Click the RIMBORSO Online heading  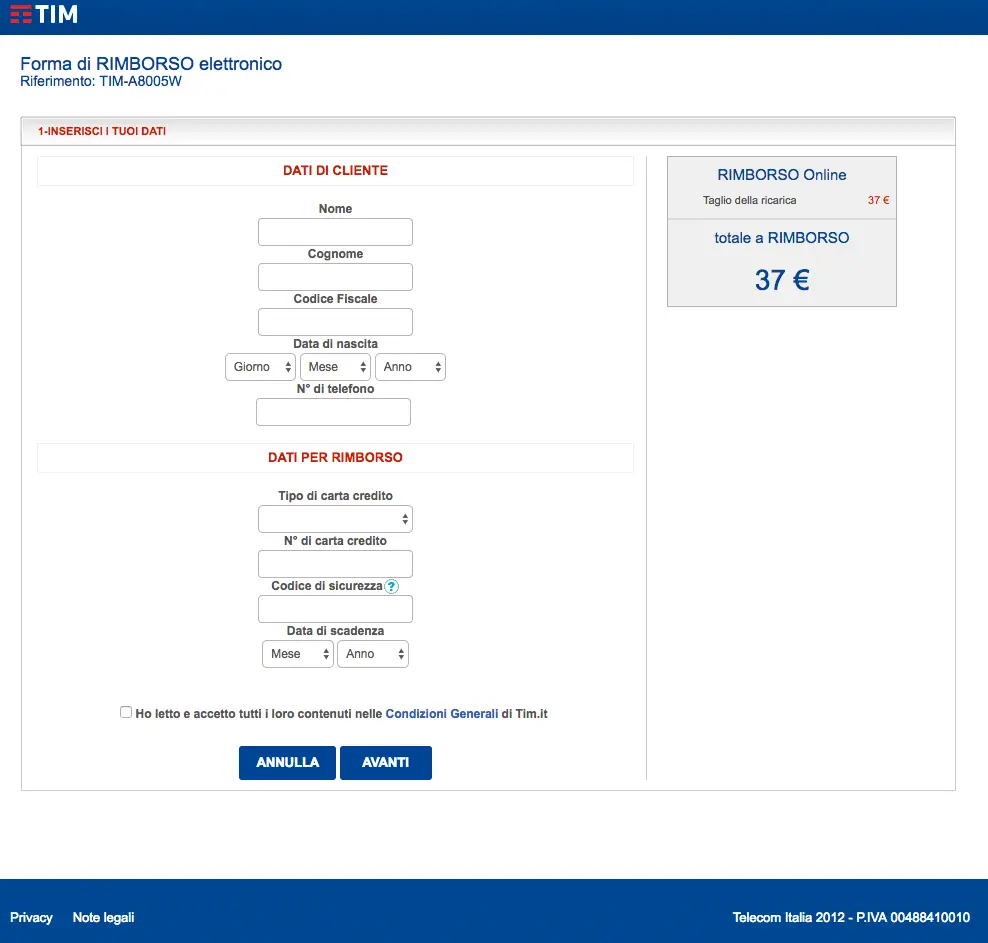(x=781, y=174)
